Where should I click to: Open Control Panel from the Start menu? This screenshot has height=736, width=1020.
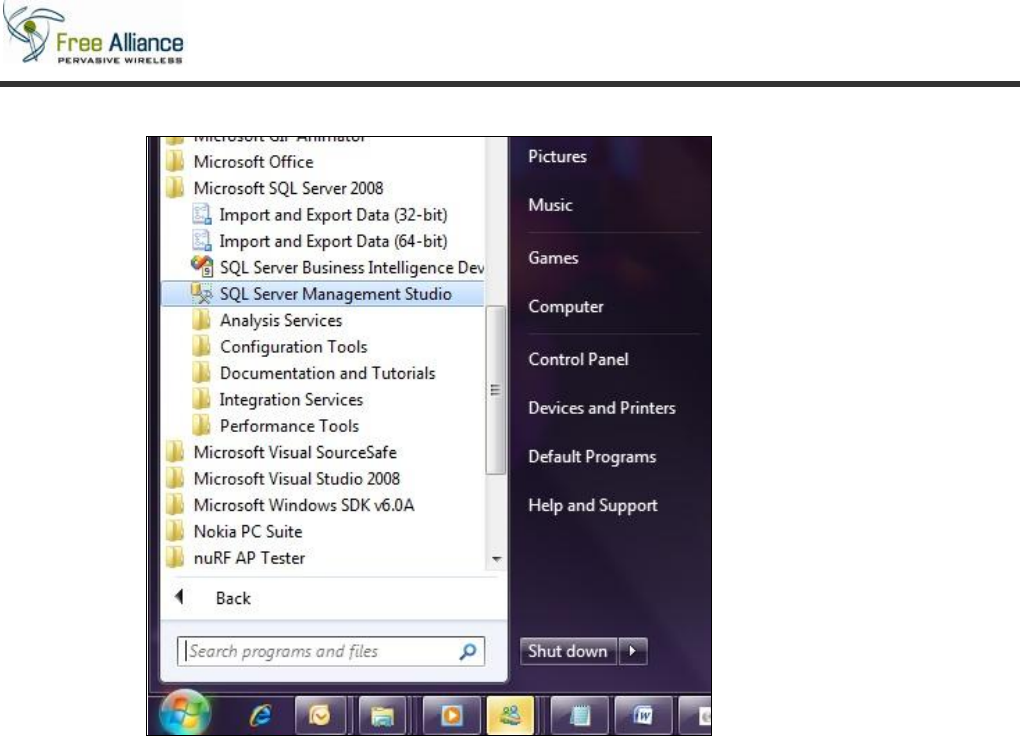[578, 359]
